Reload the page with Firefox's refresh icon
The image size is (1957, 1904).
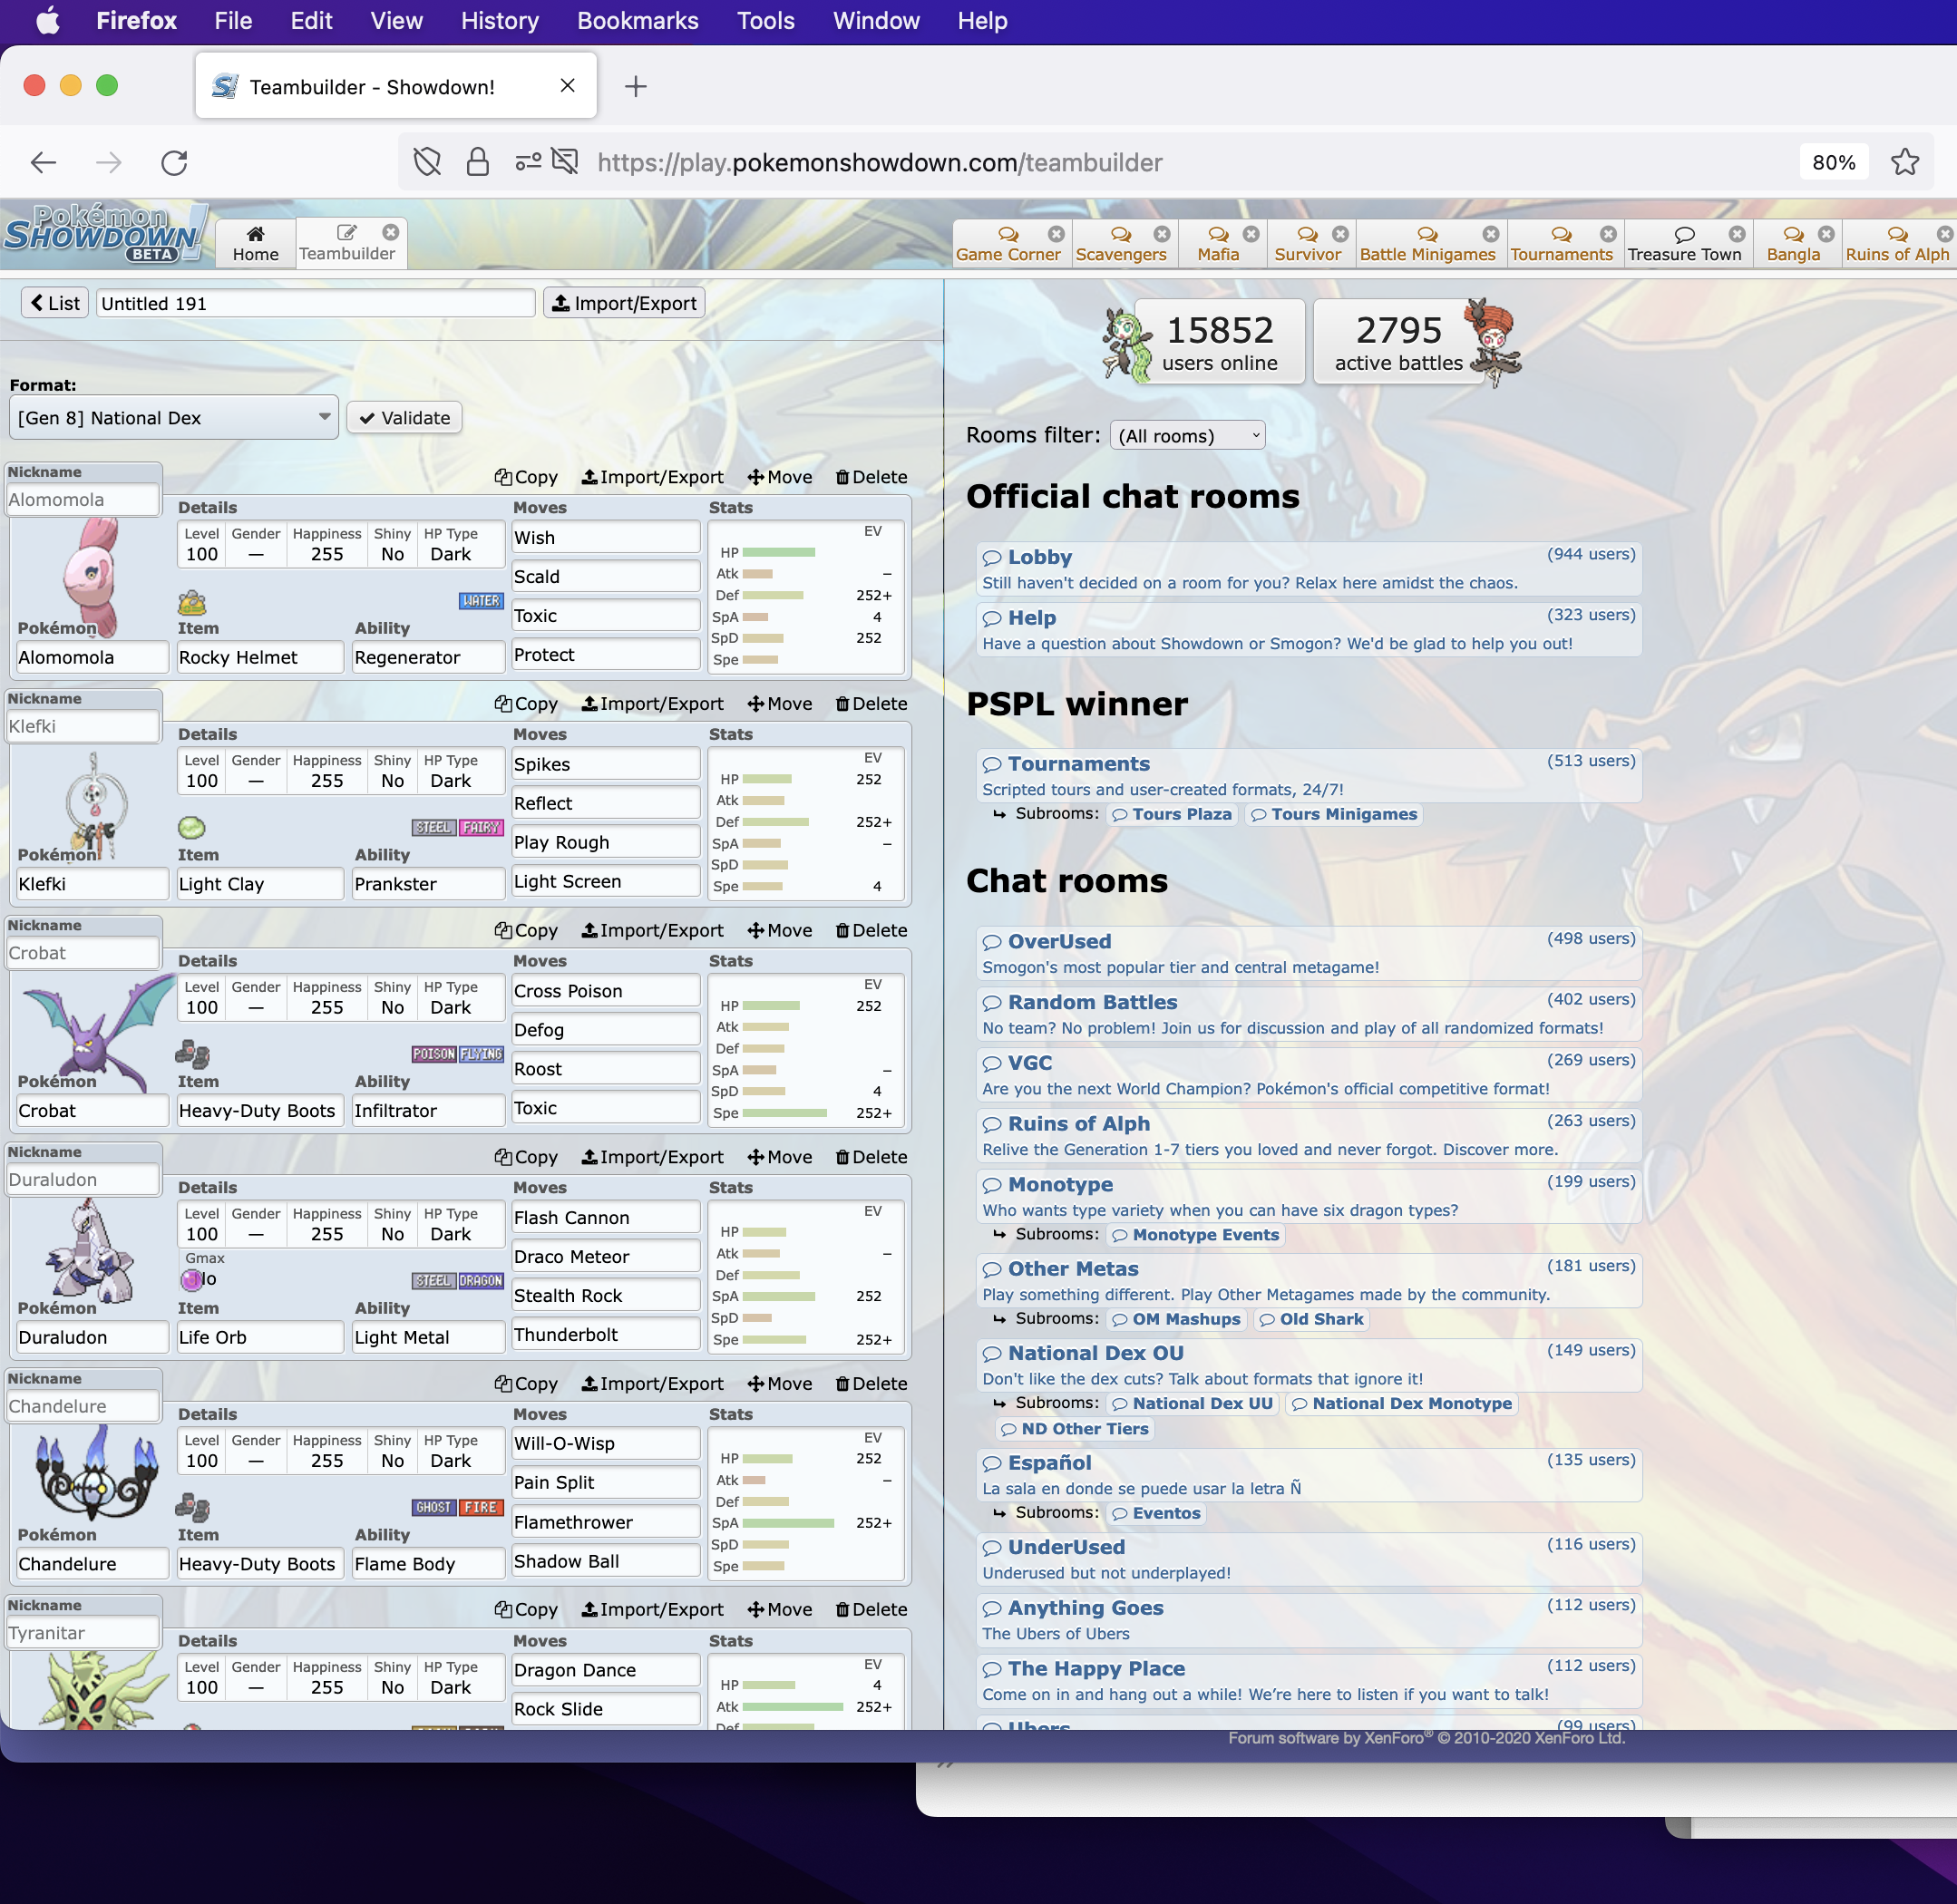pos(174,162)
